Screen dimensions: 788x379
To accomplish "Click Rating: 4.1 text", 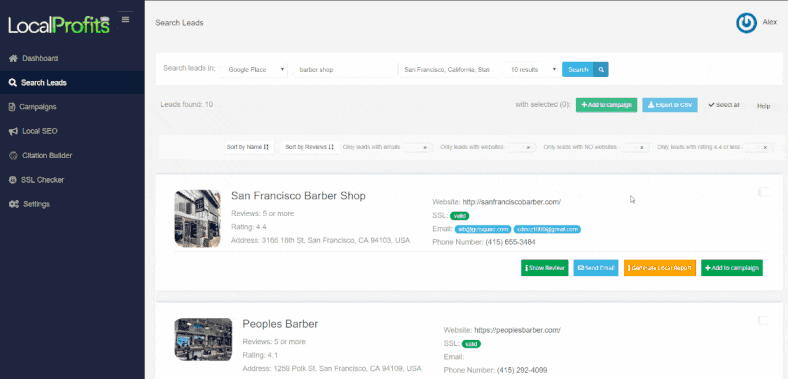I will click(260, 355).
